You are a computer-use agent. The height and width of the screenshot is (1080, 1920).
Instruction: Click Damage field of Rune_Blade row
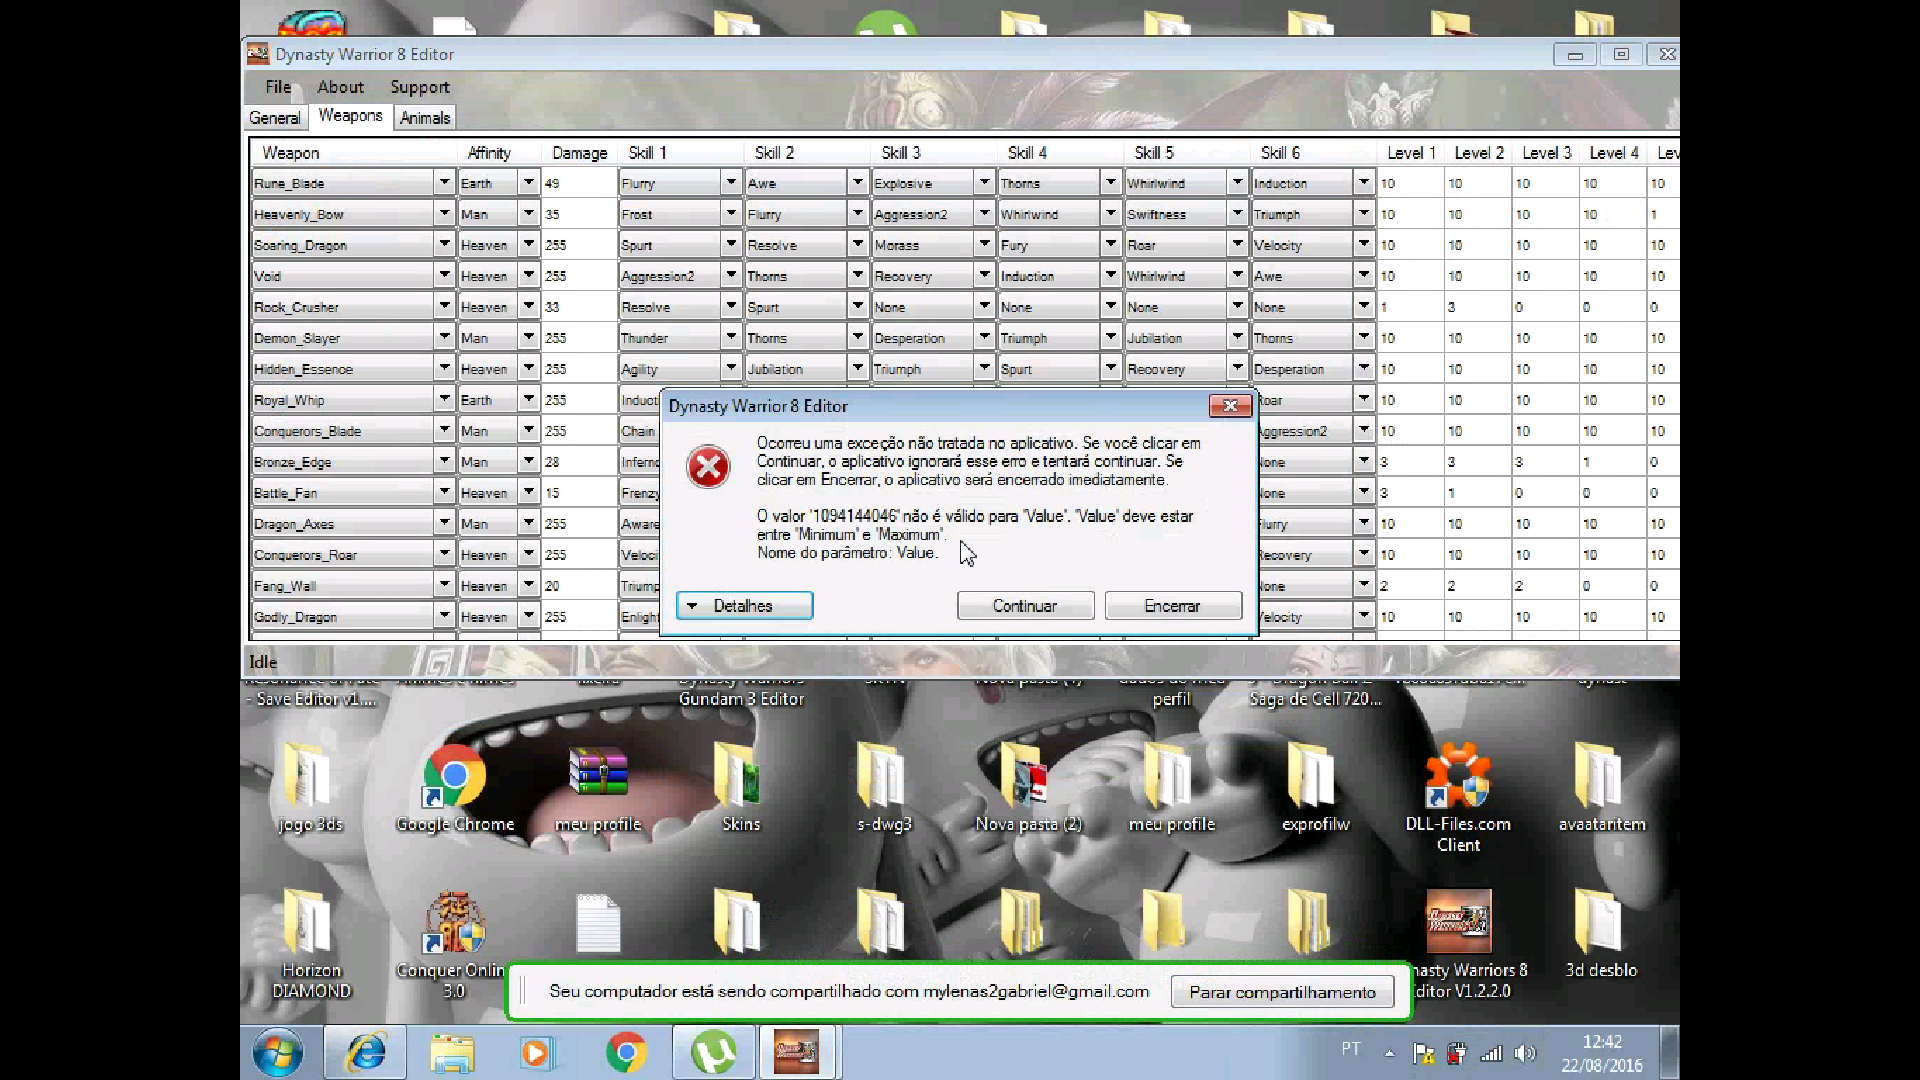coord(577,184)
